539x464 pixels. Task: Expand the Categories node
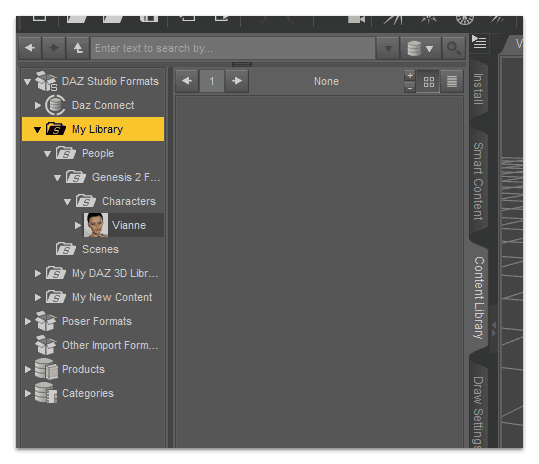point(28,394)
